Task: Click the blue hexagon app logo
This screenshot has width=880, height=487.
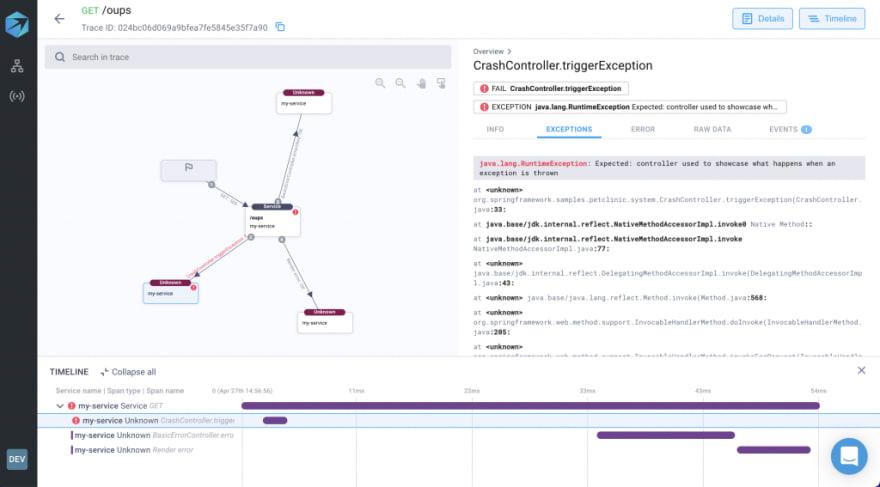Action: [x=17, y=25]
